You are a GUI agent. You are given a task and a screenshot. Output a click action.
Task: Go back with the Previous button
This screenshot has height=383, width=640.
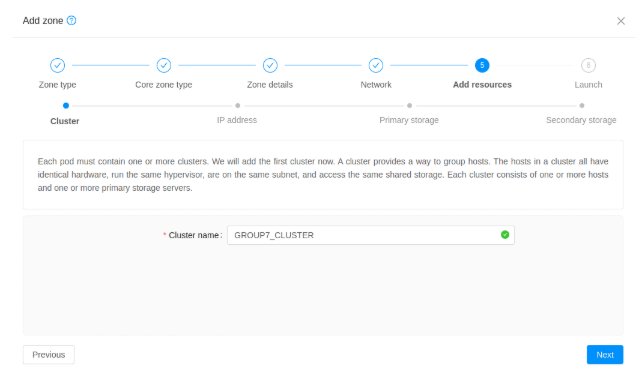pyautogui.click(x=49, y=354)
